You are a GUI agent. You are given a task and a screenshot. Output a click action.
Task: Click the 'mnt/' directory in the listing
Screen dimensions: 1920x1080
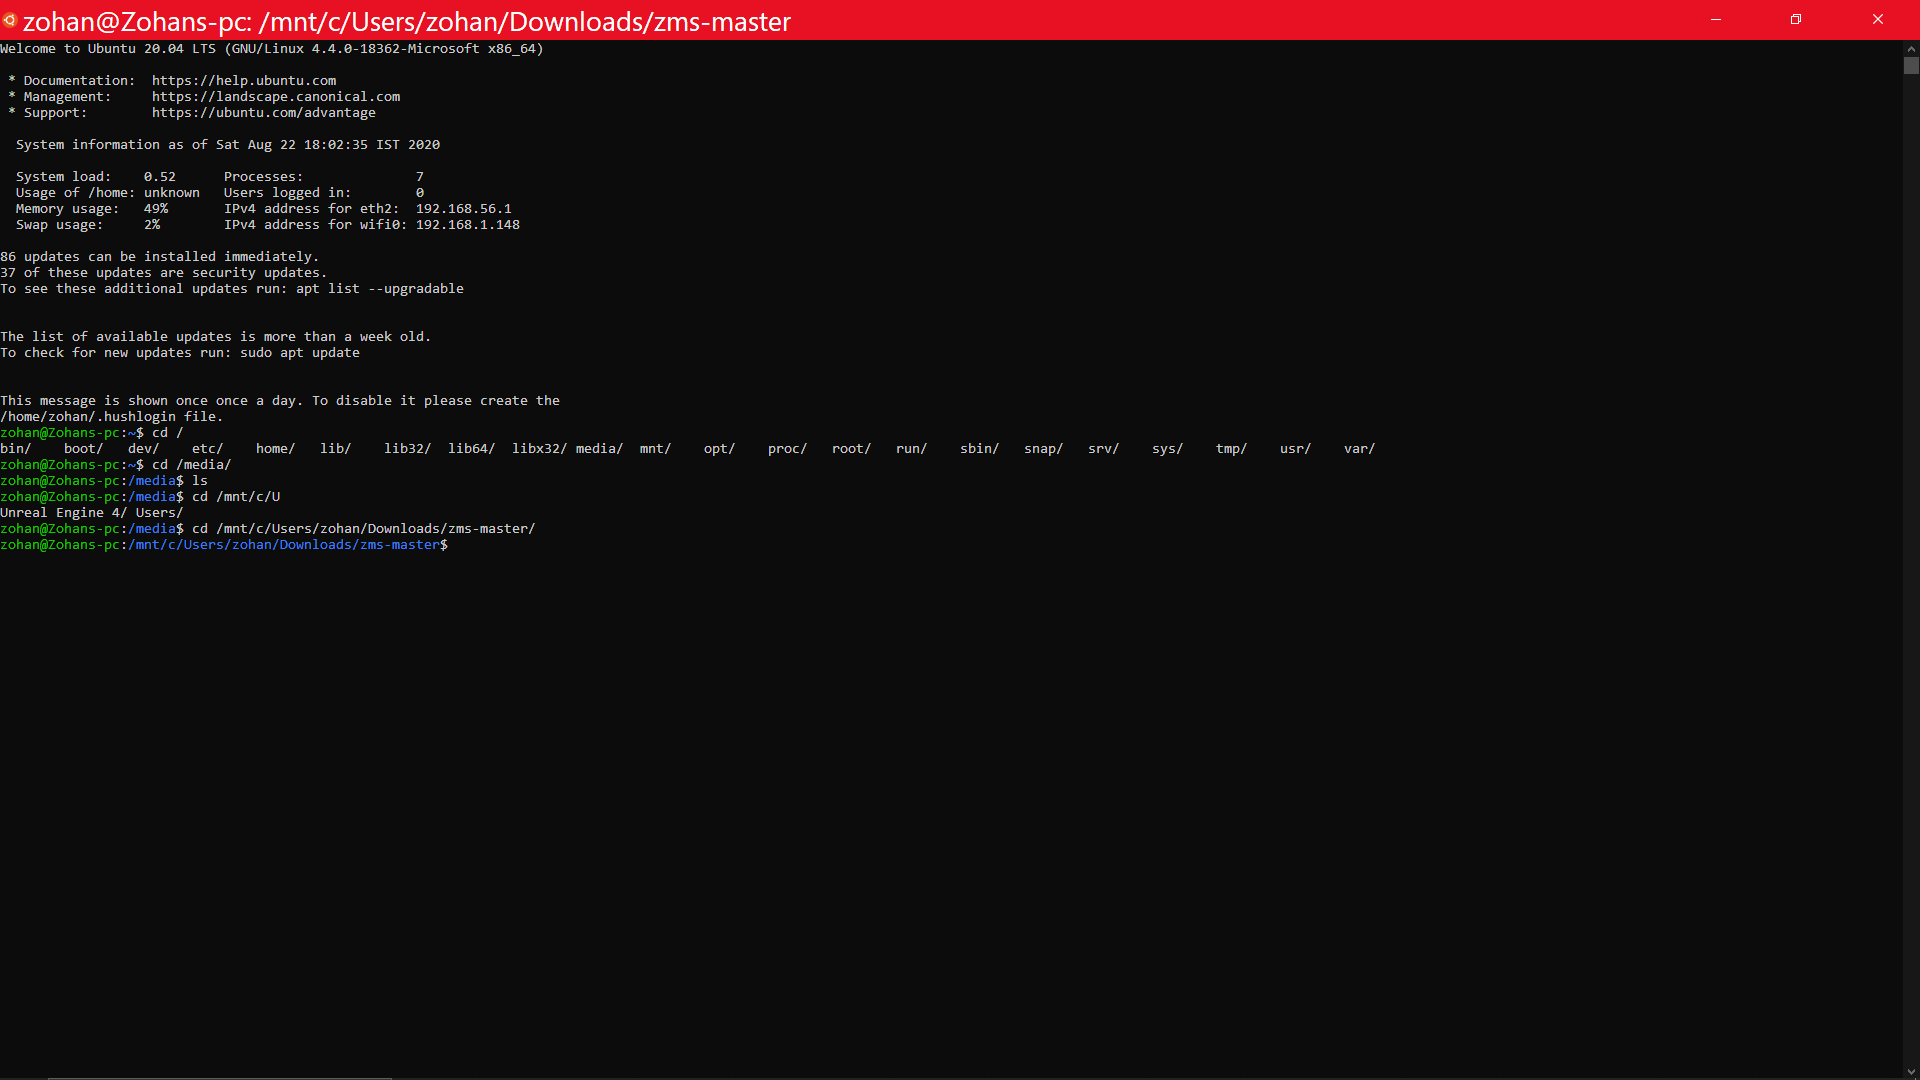point(655,449)
